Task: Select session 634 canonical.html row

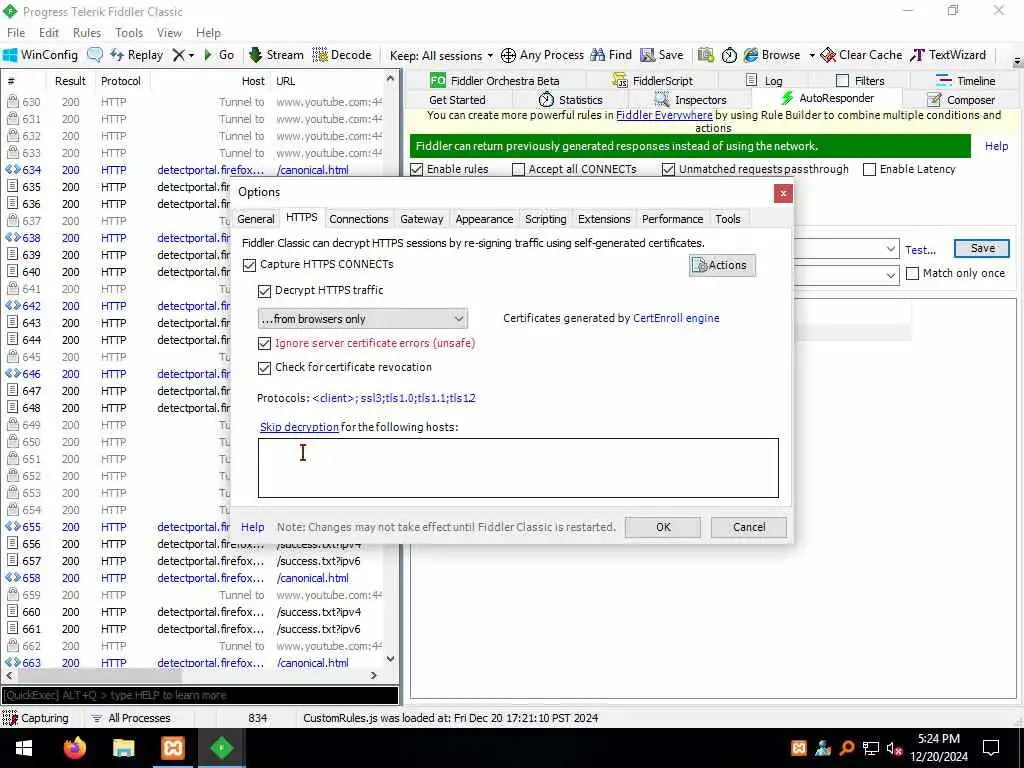Action: [196, 170]
